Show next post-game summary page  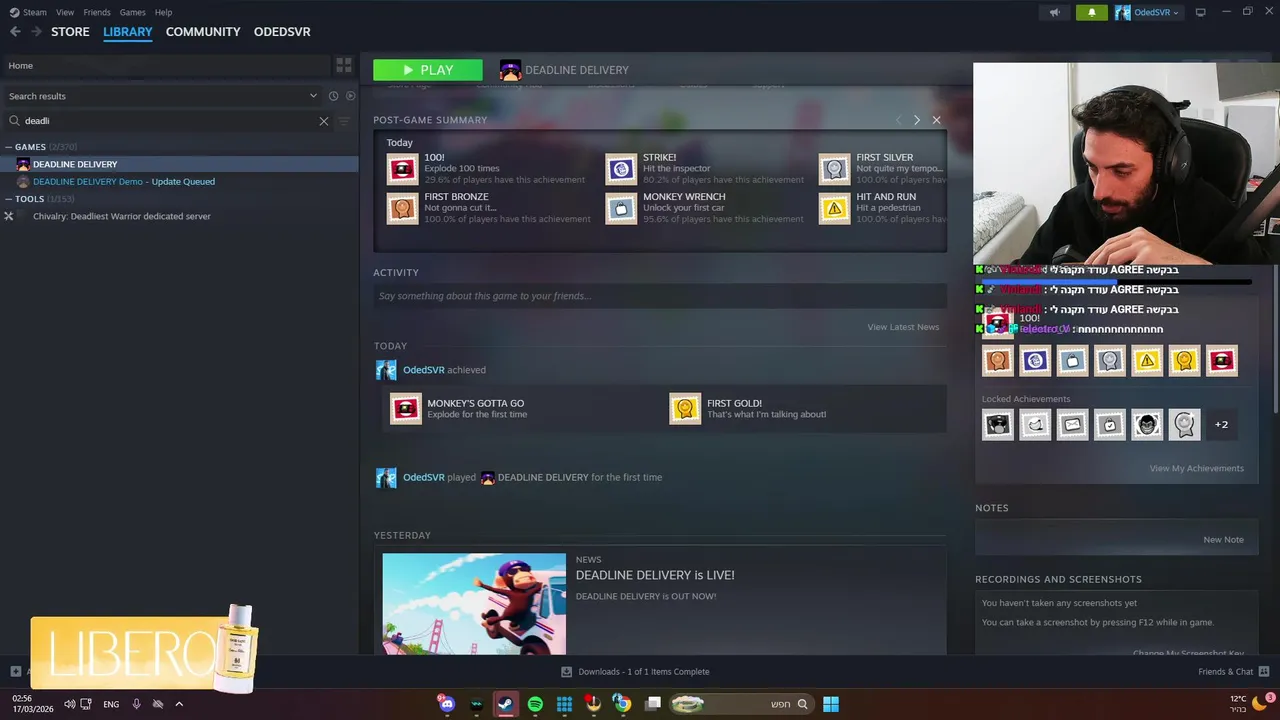[x=917, y=120]
